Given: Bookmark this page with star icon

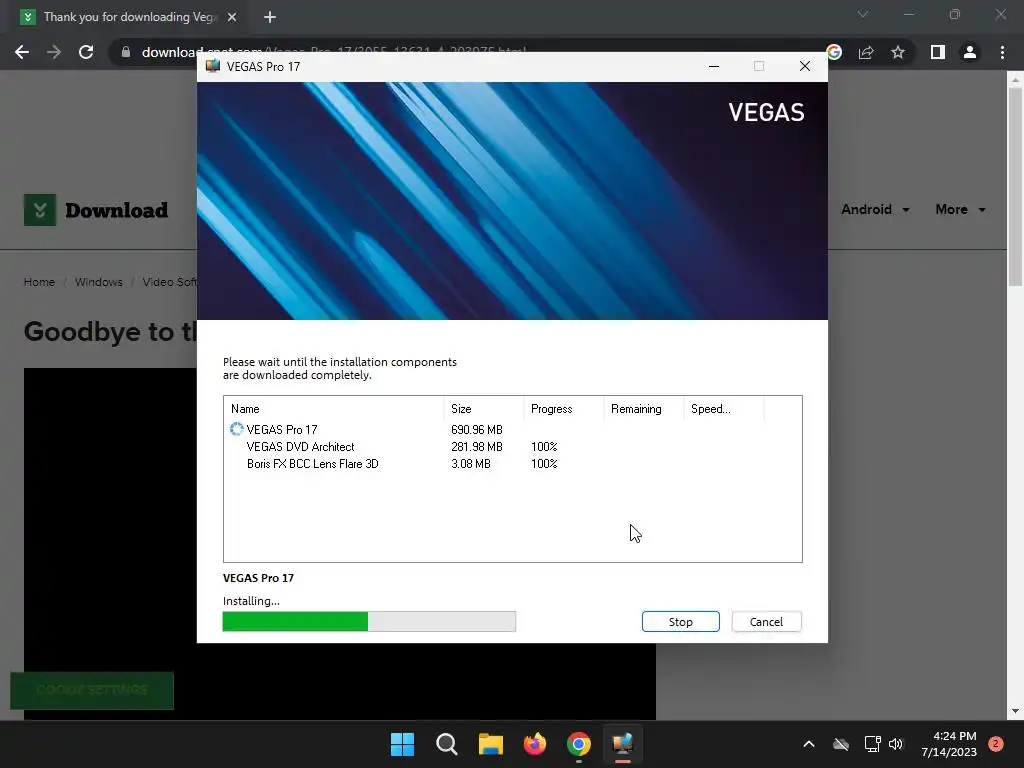Looking at the screenshot, I should [898, 52].
